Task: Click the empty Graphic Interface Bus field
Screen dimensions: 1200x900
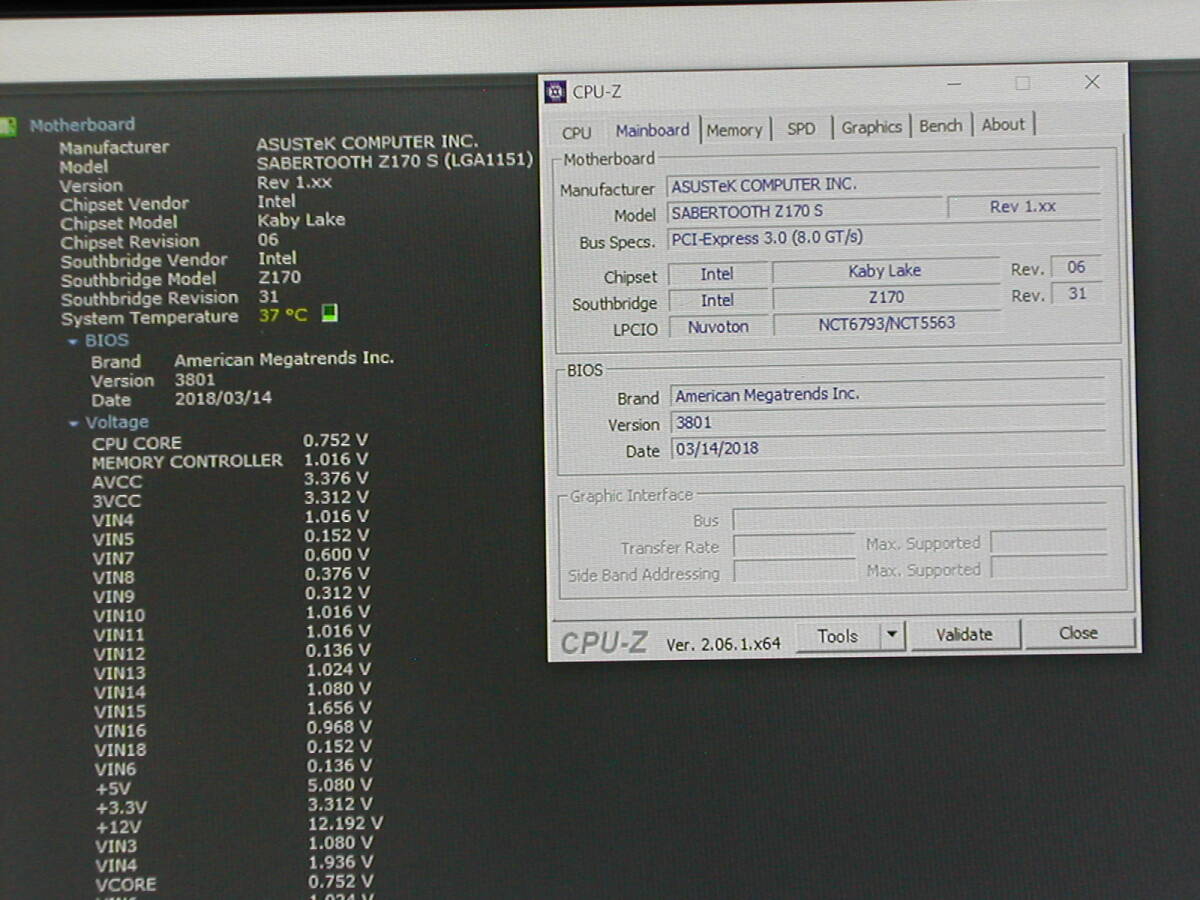Action: coord(919,518)
